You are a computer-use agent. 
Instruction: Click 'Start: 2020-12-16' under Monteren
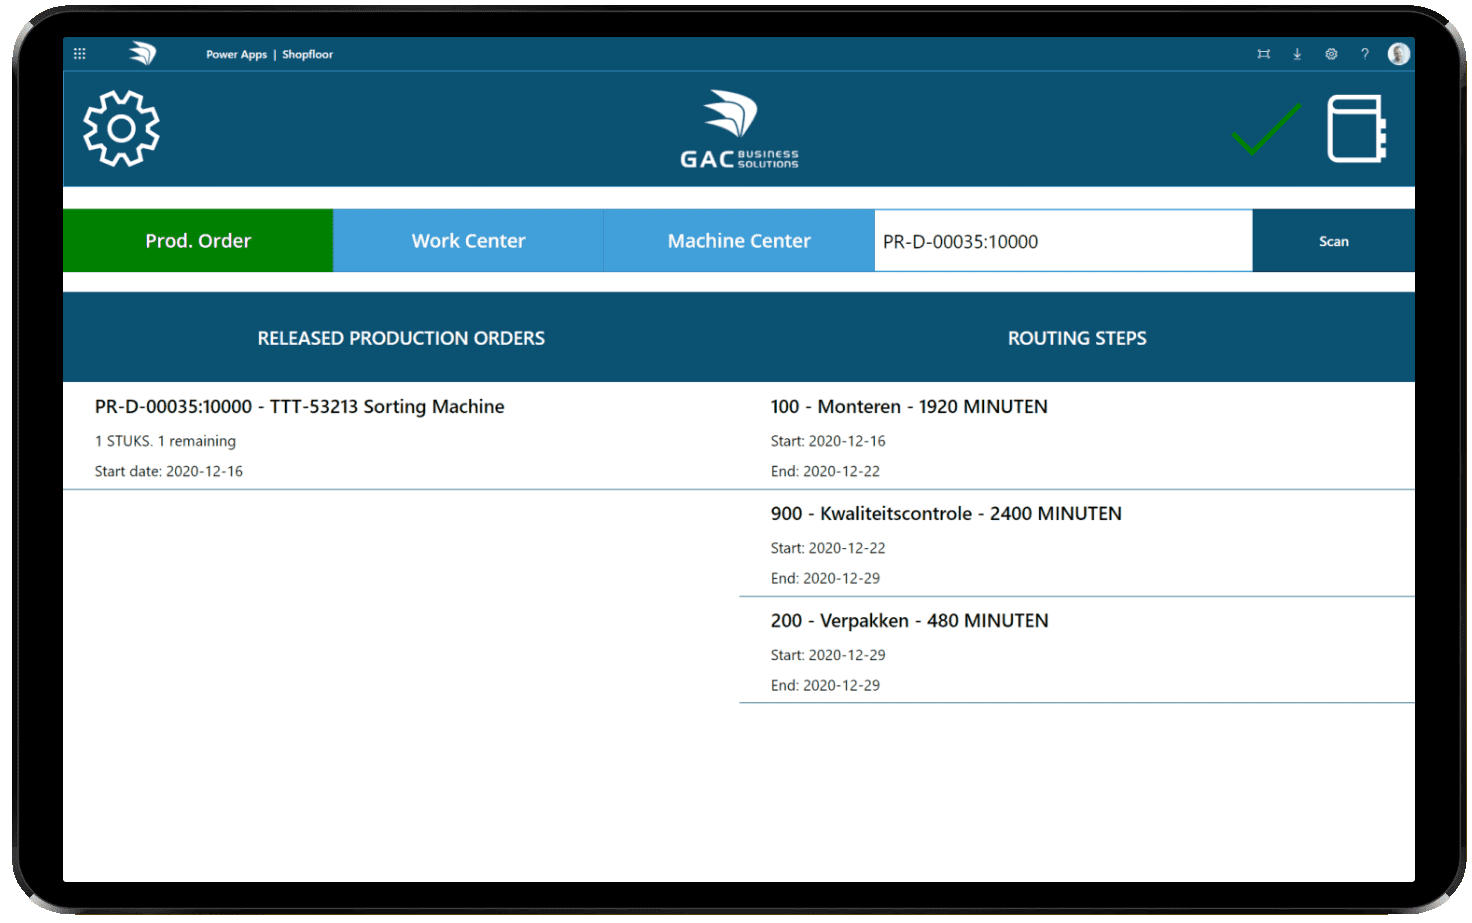pyautogui.click(x=828, y=441)
